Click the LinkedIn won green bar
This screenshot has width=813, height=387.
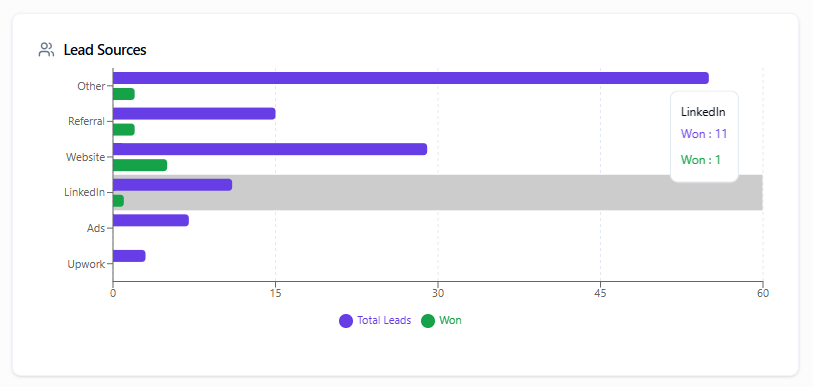coord(118,201)
